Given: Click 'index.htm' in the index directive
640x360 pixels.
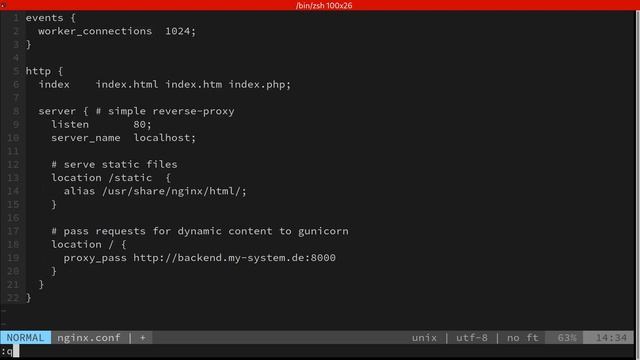Looking at the screenshot, I should pos(193,84).
